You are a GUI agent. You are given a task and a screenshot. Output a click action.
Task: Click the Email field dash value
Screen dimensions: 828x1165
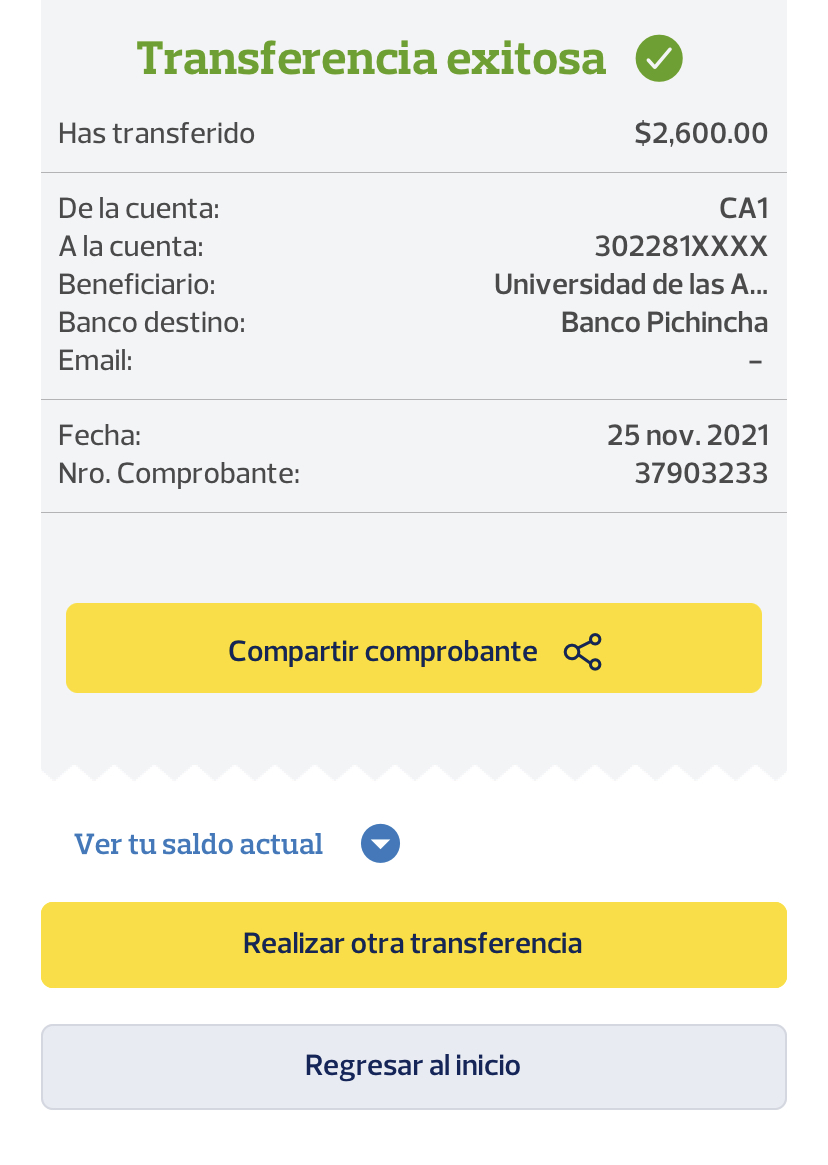point(756,360)
